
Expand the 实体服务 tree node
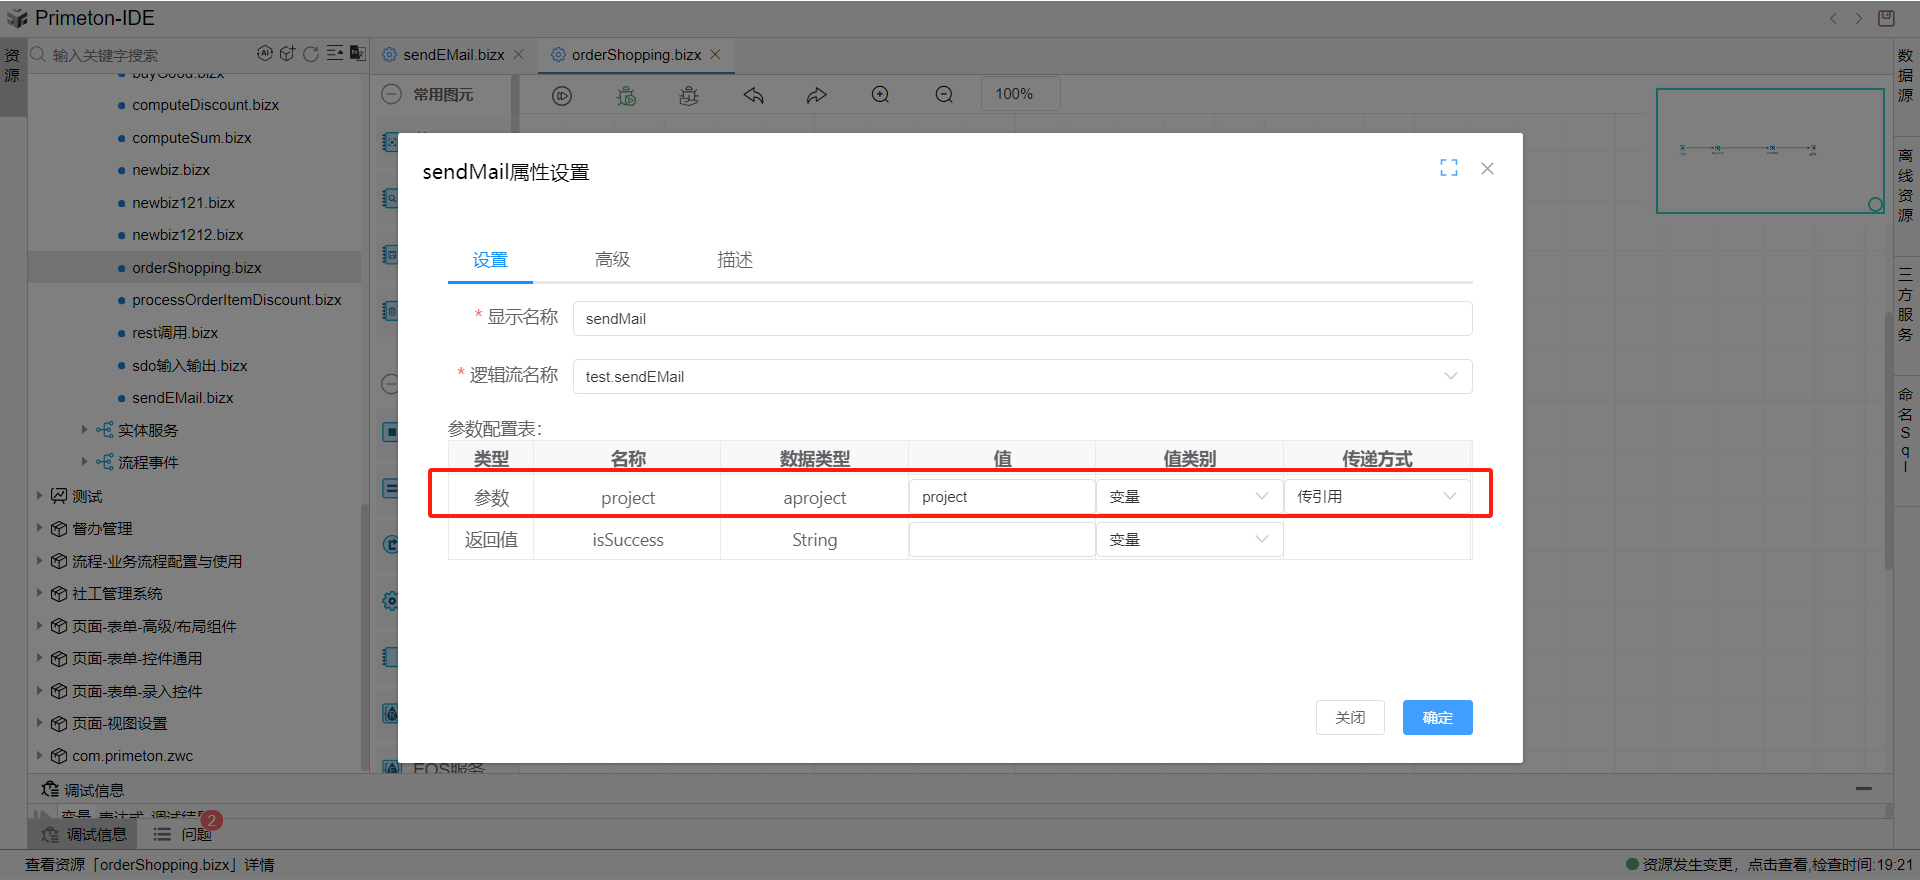point(84,430)
